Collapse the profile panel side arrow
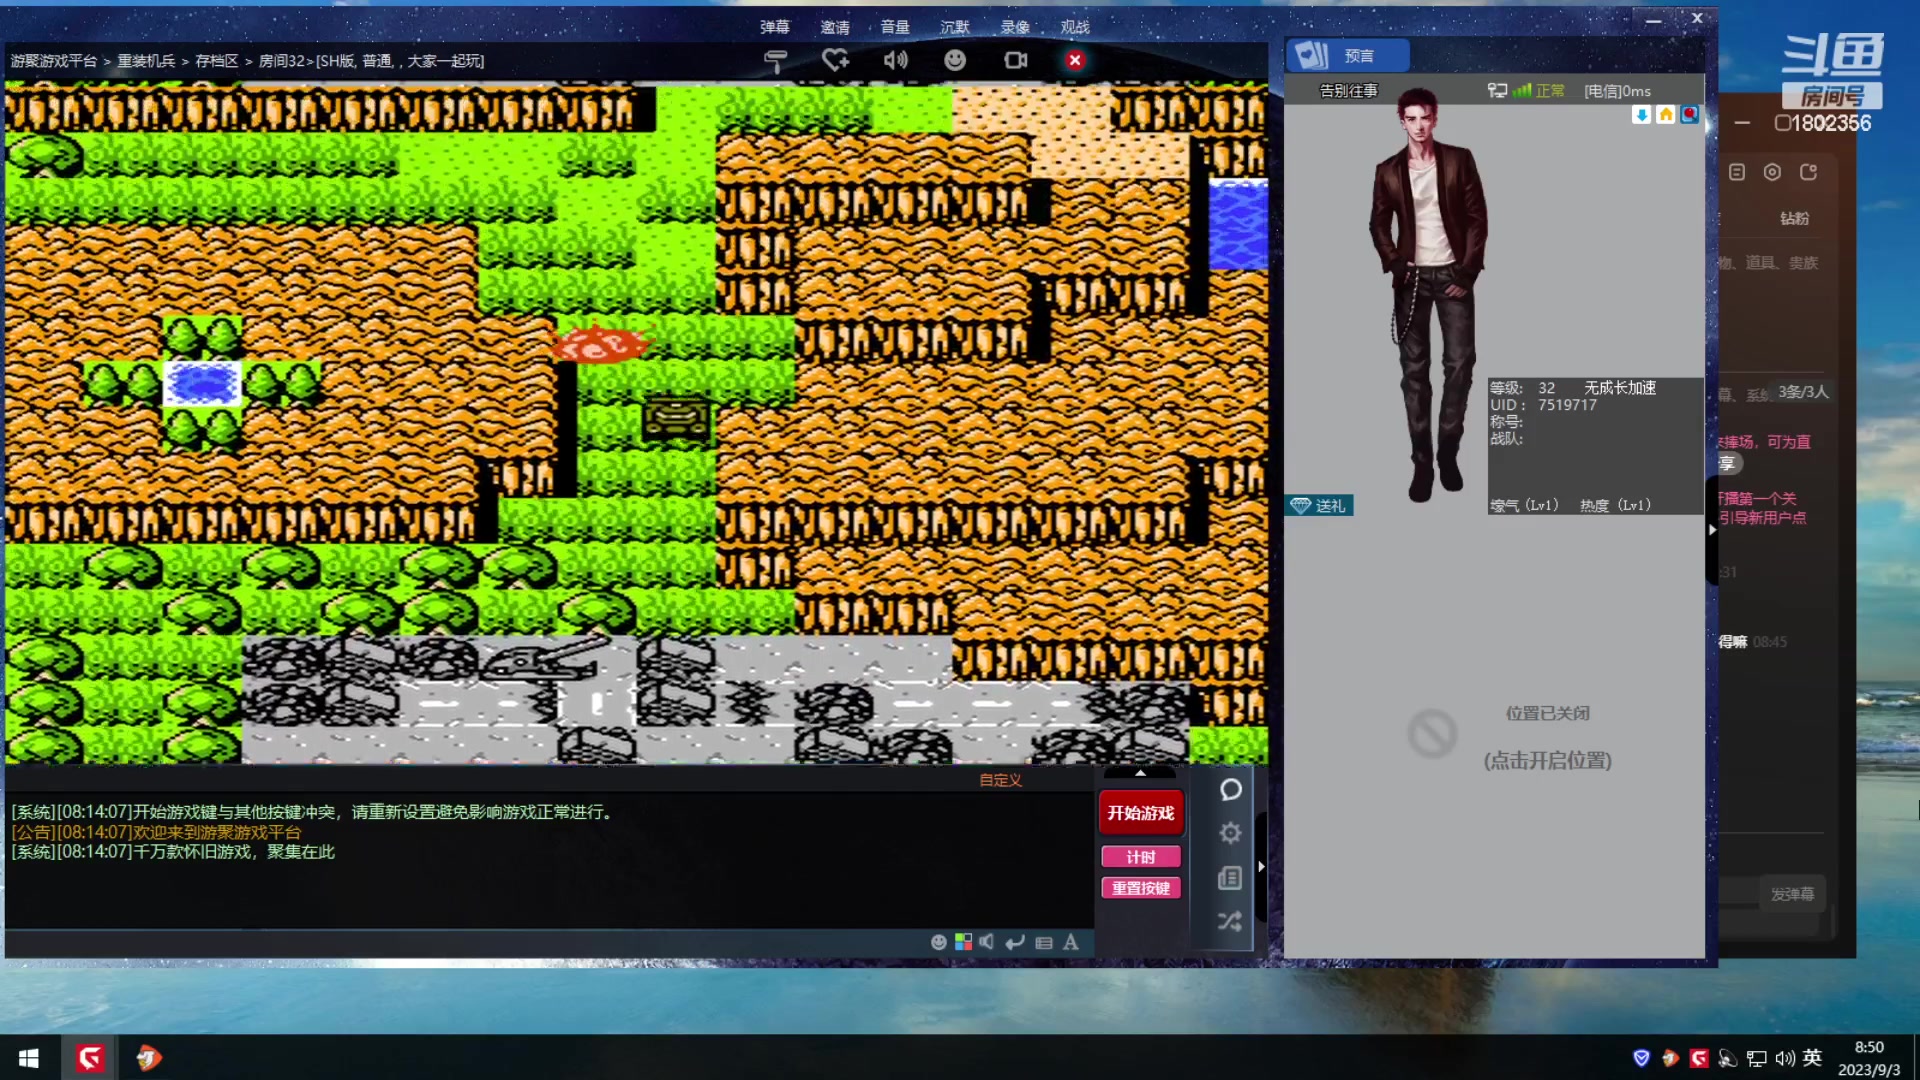 tap(1712, 530)
